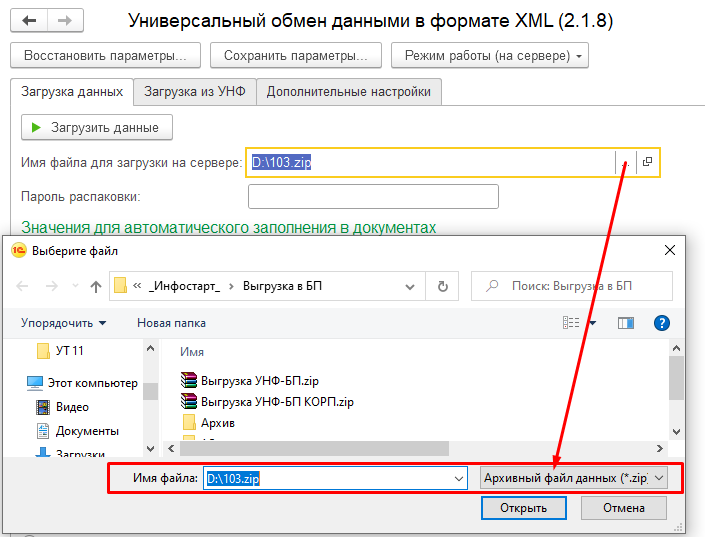Image resolution: width=705 pixels, height=537 pixels.
Task: Open file type filter Архивный файл данных
Action: click(574, 478)
